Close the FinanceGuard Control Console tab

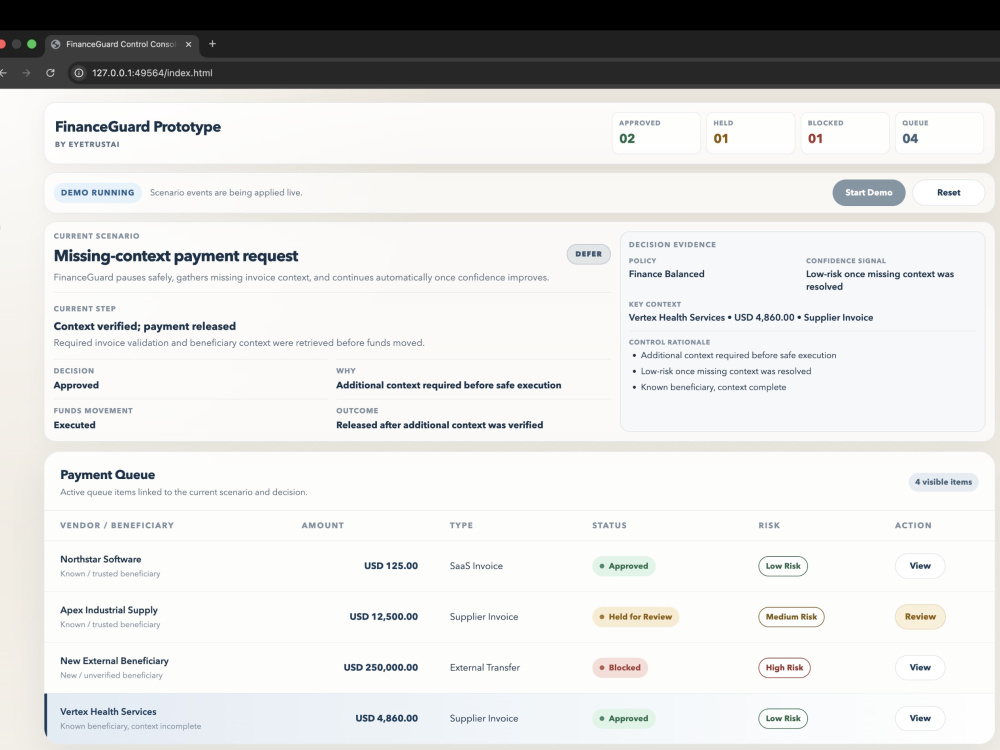(188, 44)
